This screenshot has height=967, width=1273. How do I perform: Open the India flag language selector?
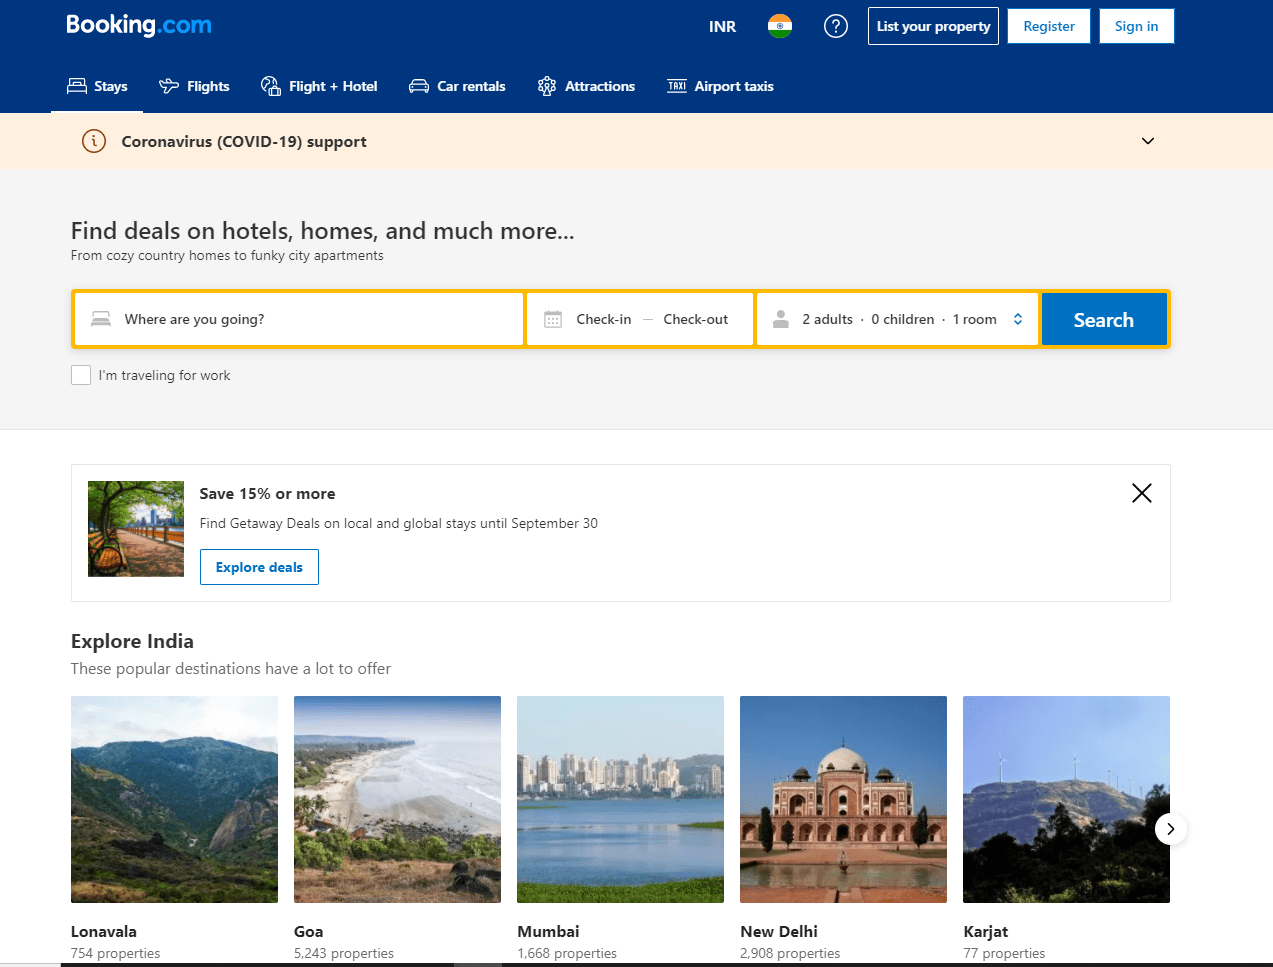pos(780,26)
